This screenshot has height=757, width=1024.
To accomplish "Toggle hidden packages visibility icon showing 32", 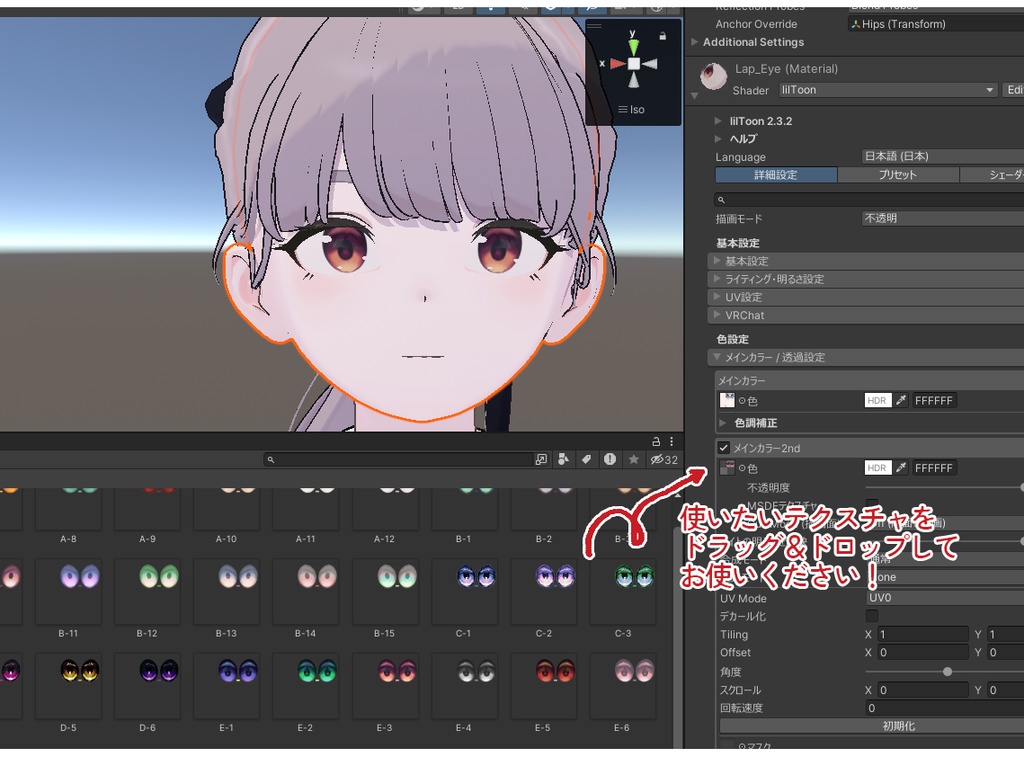I will [x=664, y=460].
